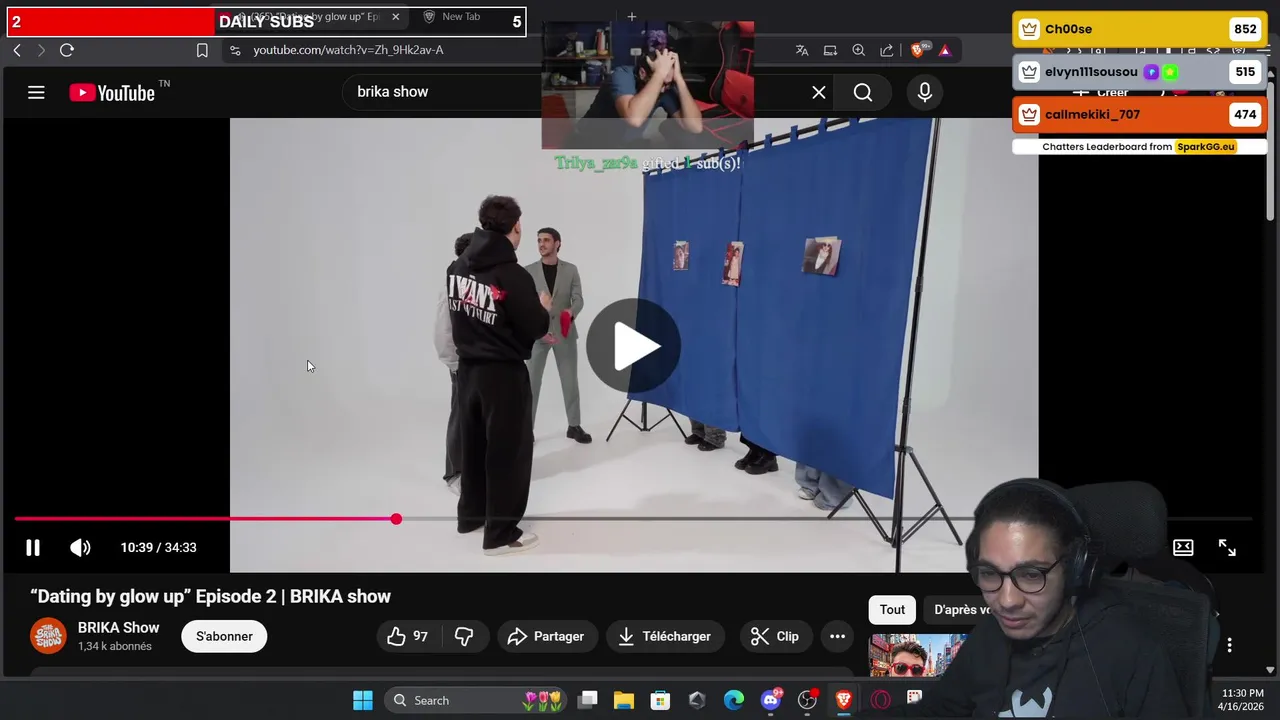Open the three-dot more actions menu
The width and height of the screenshot is (1280, 720).
point(838,637)
